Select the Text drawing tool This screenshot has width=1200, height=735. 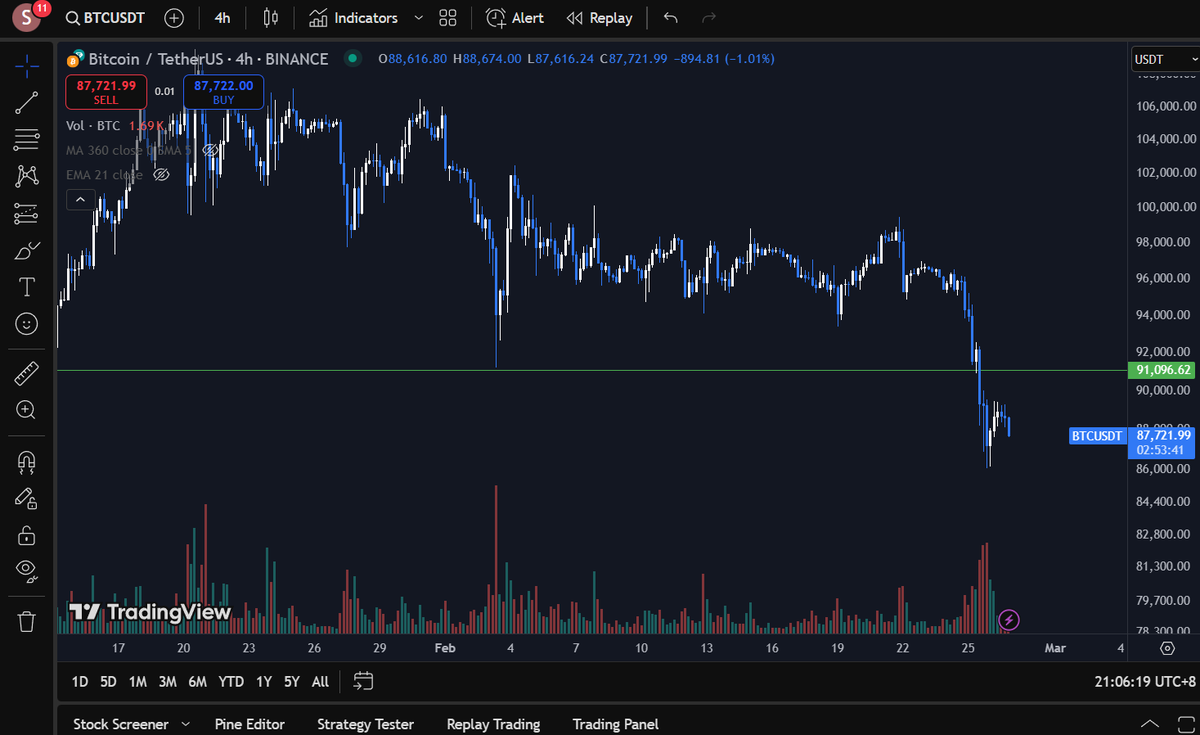click(26, 287)
